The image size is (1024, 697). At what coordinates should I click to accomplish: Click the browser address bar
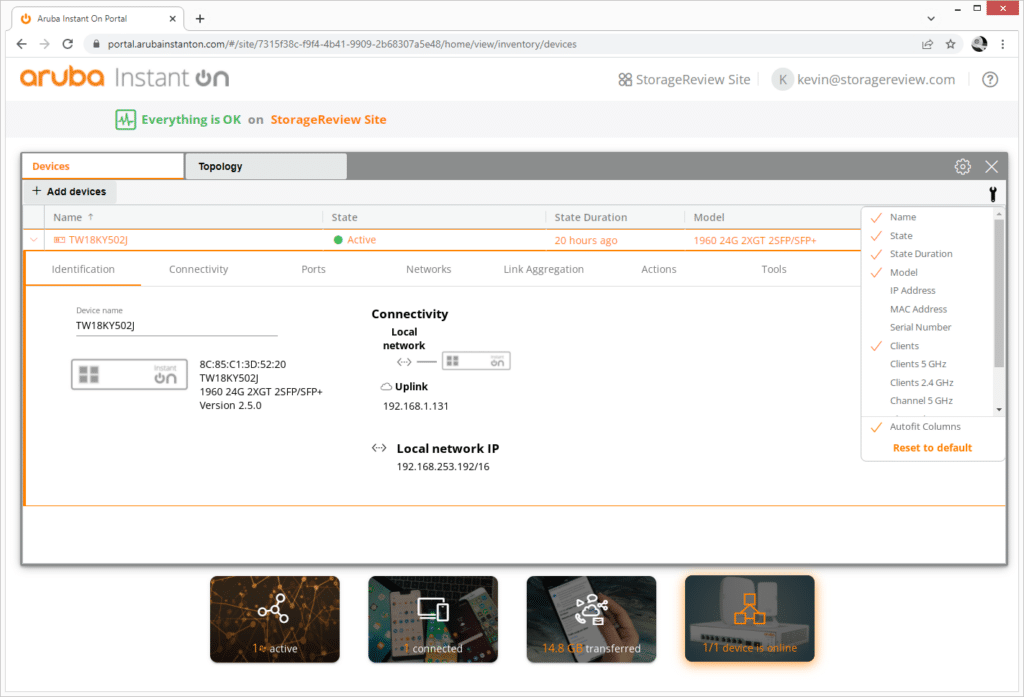tap(503, 44)
